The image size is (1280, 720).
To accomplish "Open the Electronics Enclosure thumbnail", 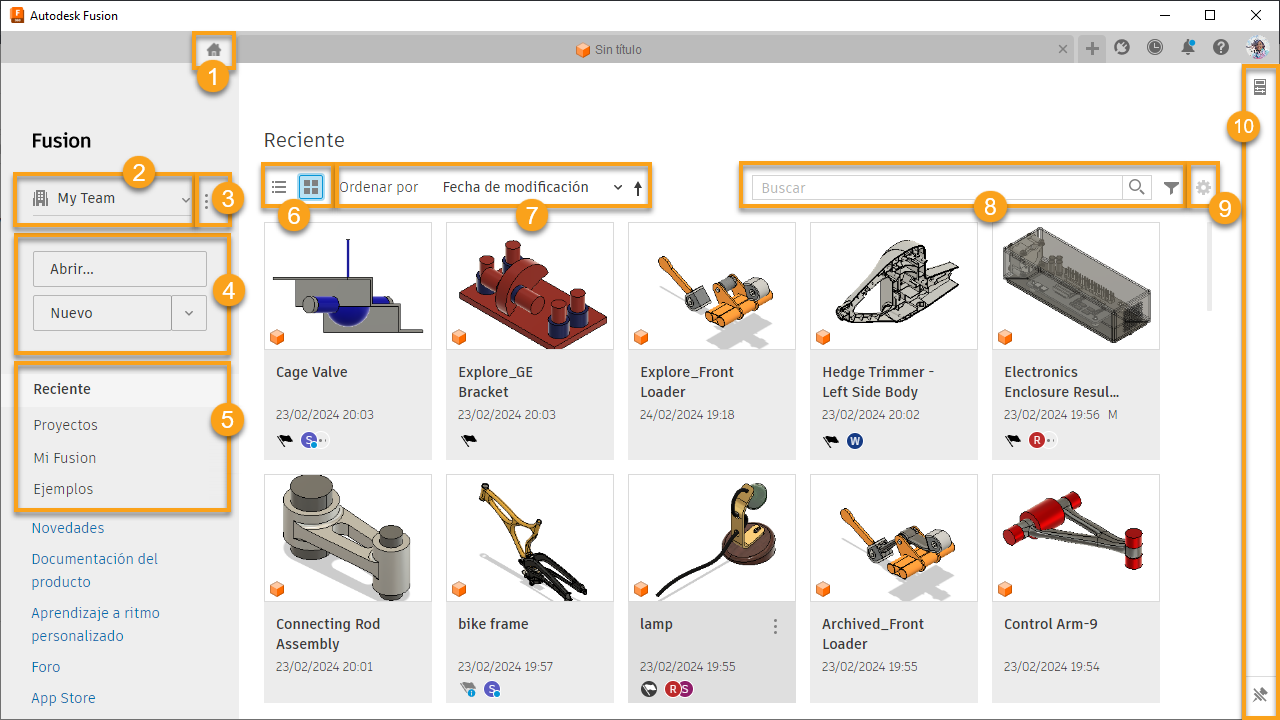I will [x=1076, y=285].
